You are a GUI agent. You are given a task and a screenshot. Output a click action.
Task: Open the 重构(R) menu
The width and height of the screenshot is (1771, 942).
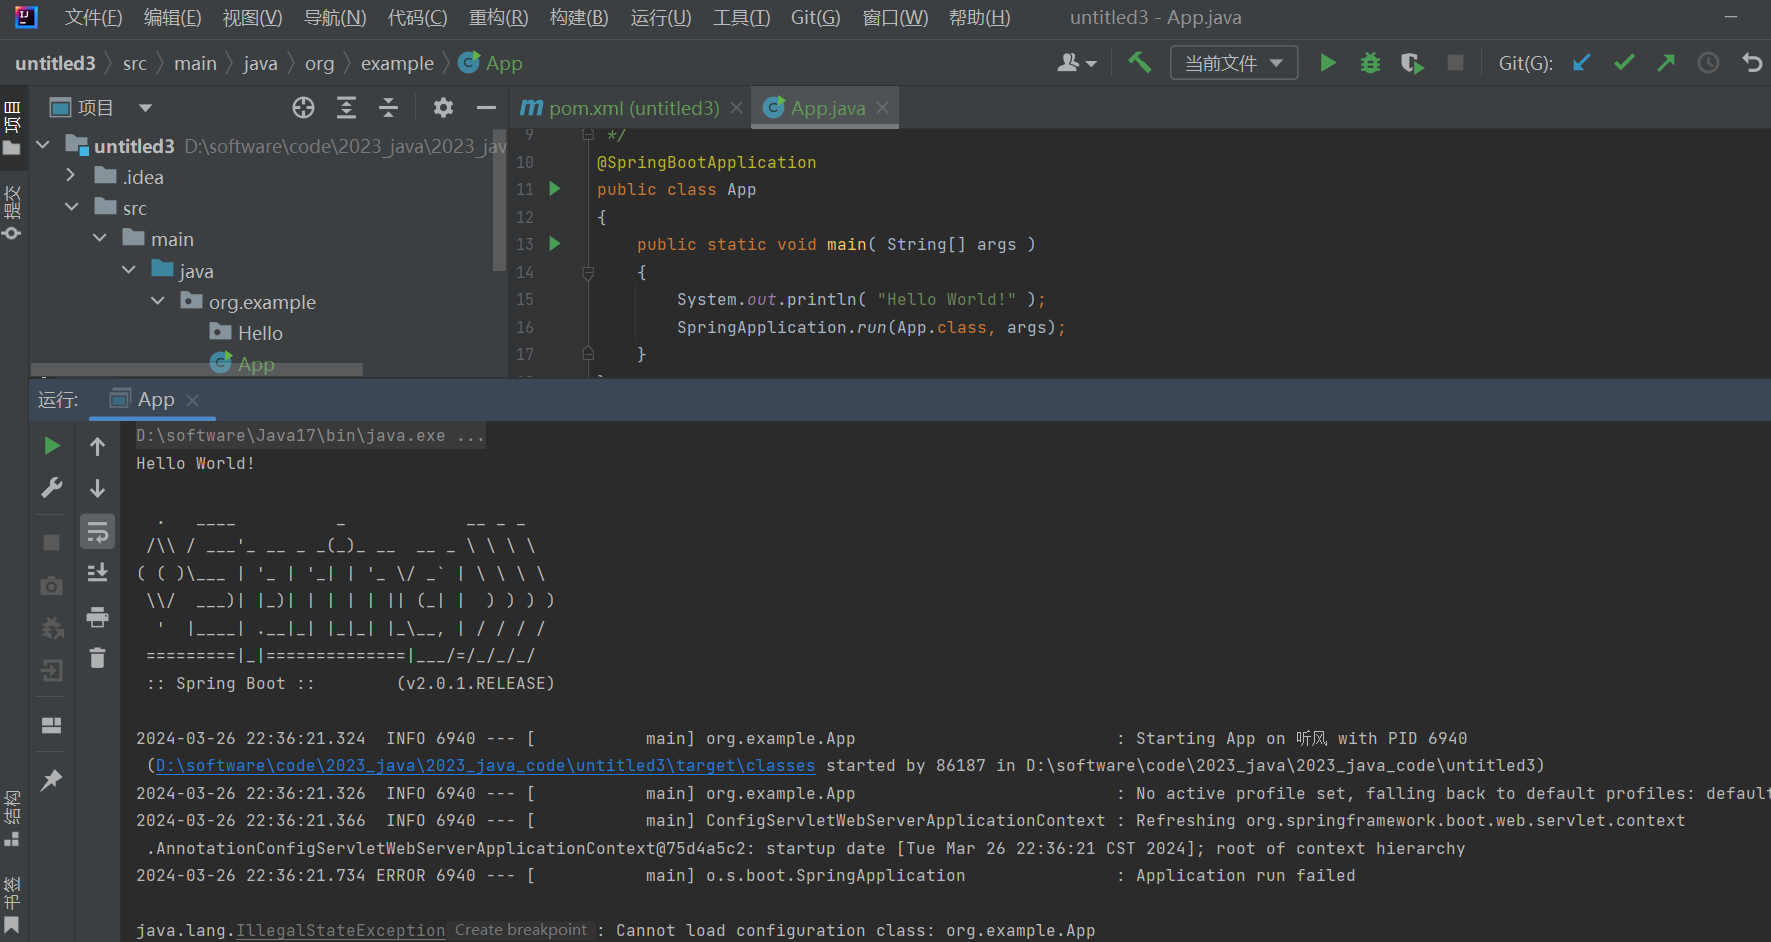pos(498,18)
